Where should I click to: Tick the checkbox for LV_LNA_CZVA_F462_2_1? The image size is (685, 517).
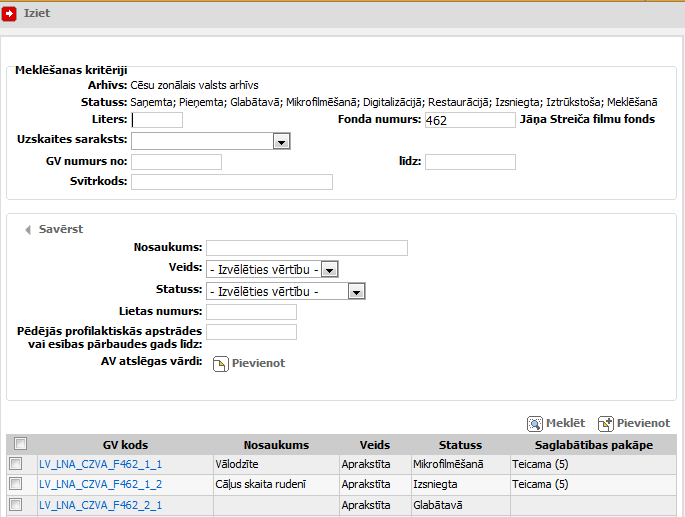coord(15,505)
